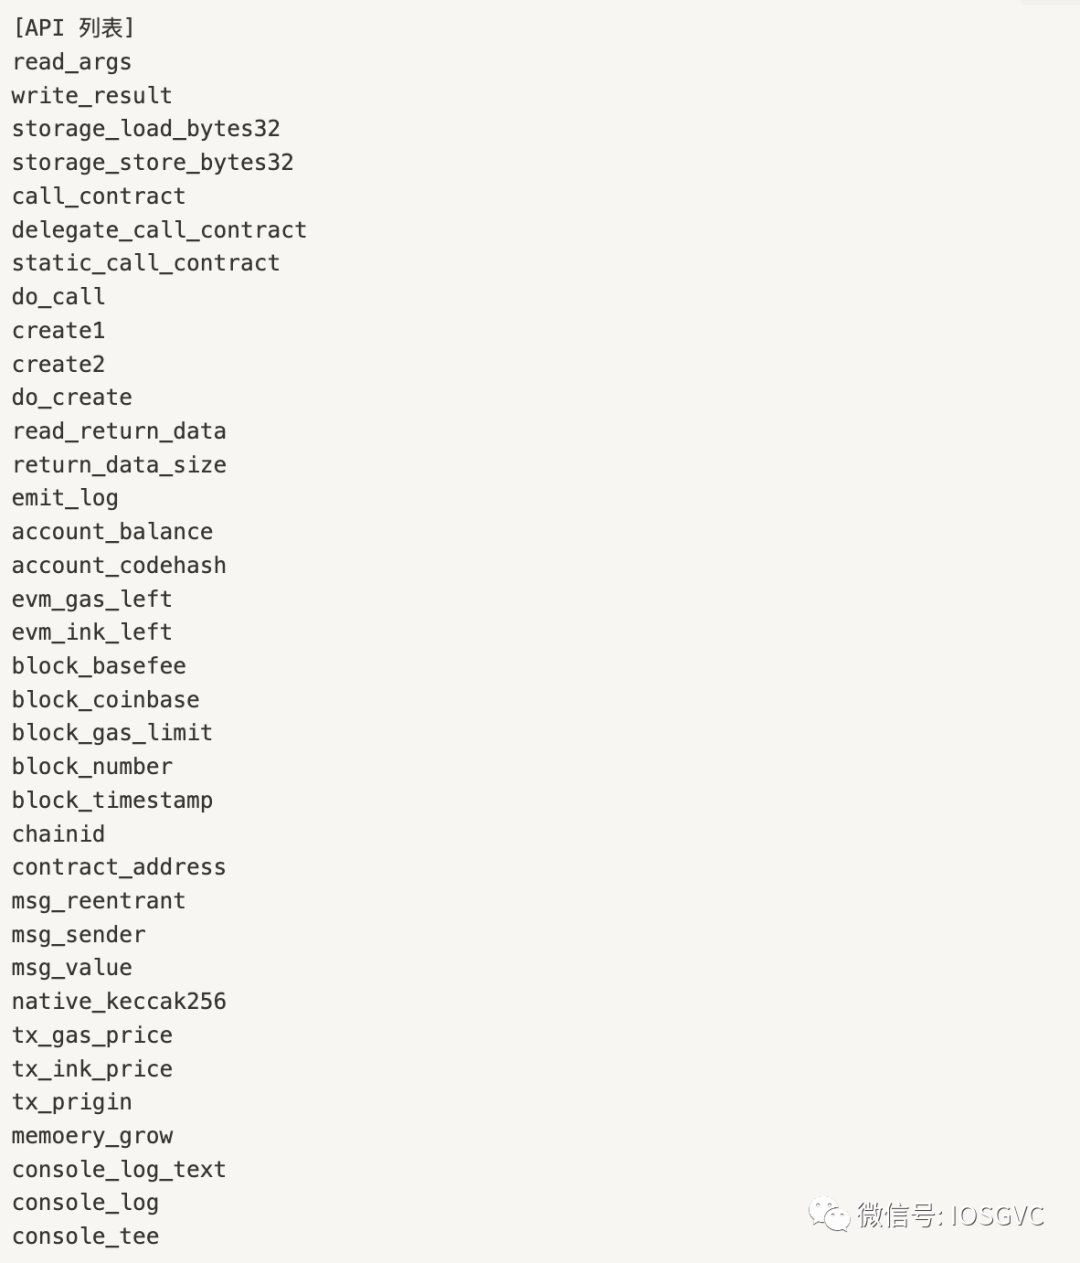The image size is (1080, 1263).
Task: Select the emit_log line
Action: (65, 498)
